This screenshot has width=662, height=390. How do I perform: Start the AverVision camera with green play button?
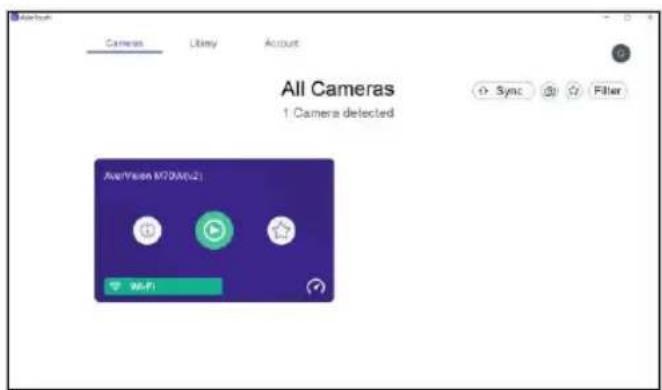[x=214, y=230]
